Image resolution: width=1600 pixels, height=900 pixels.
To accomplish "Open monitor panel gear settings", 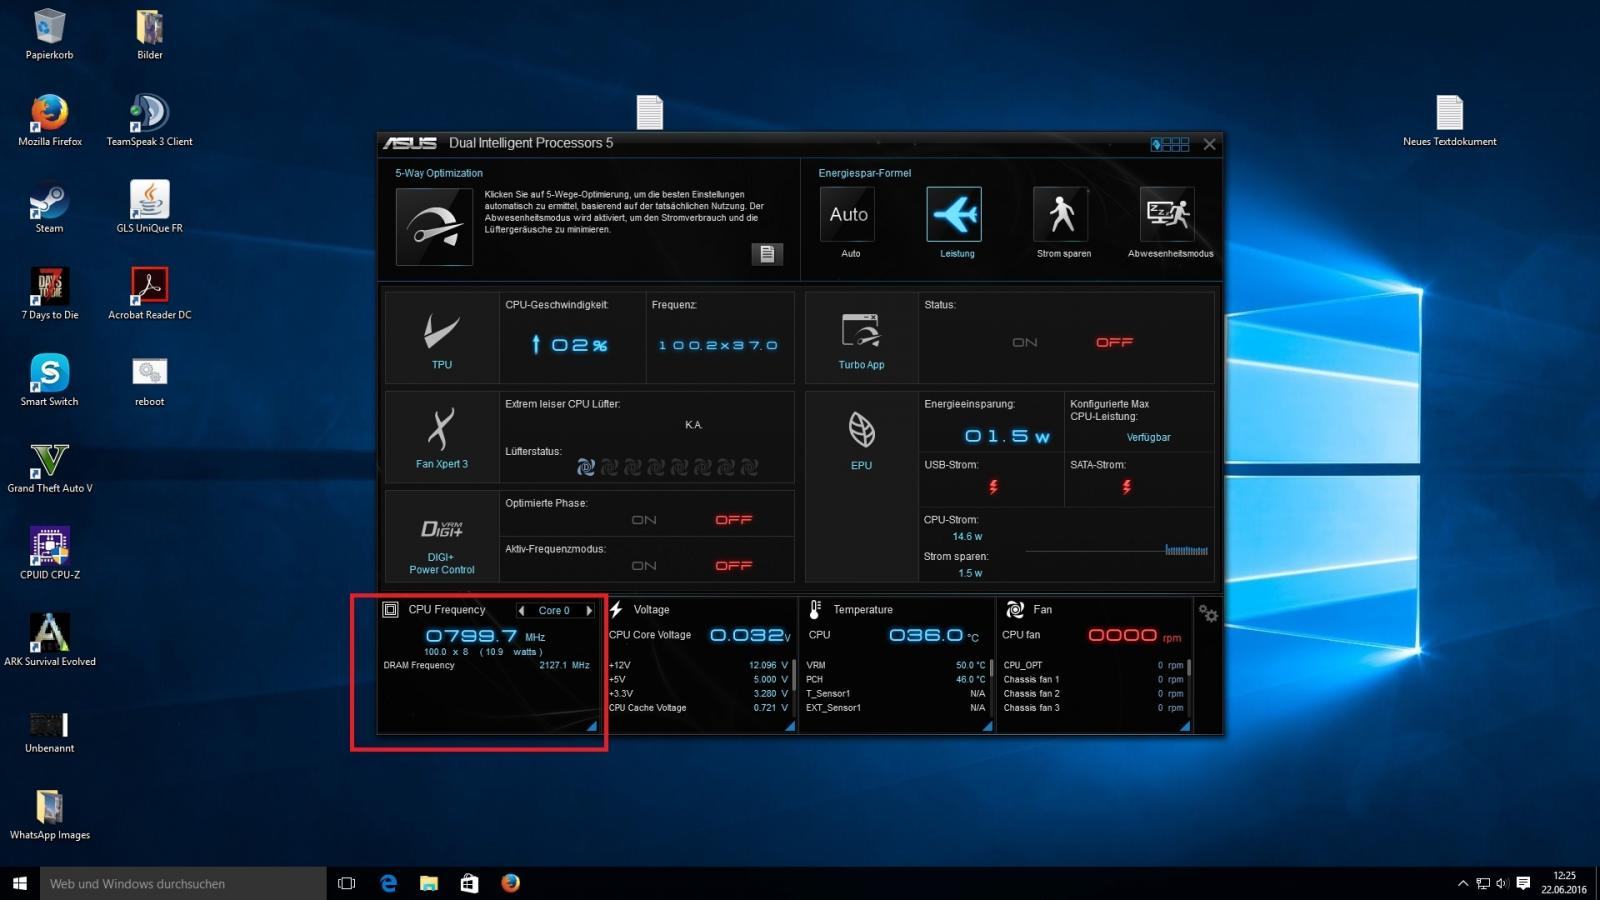I will 1208,614.
